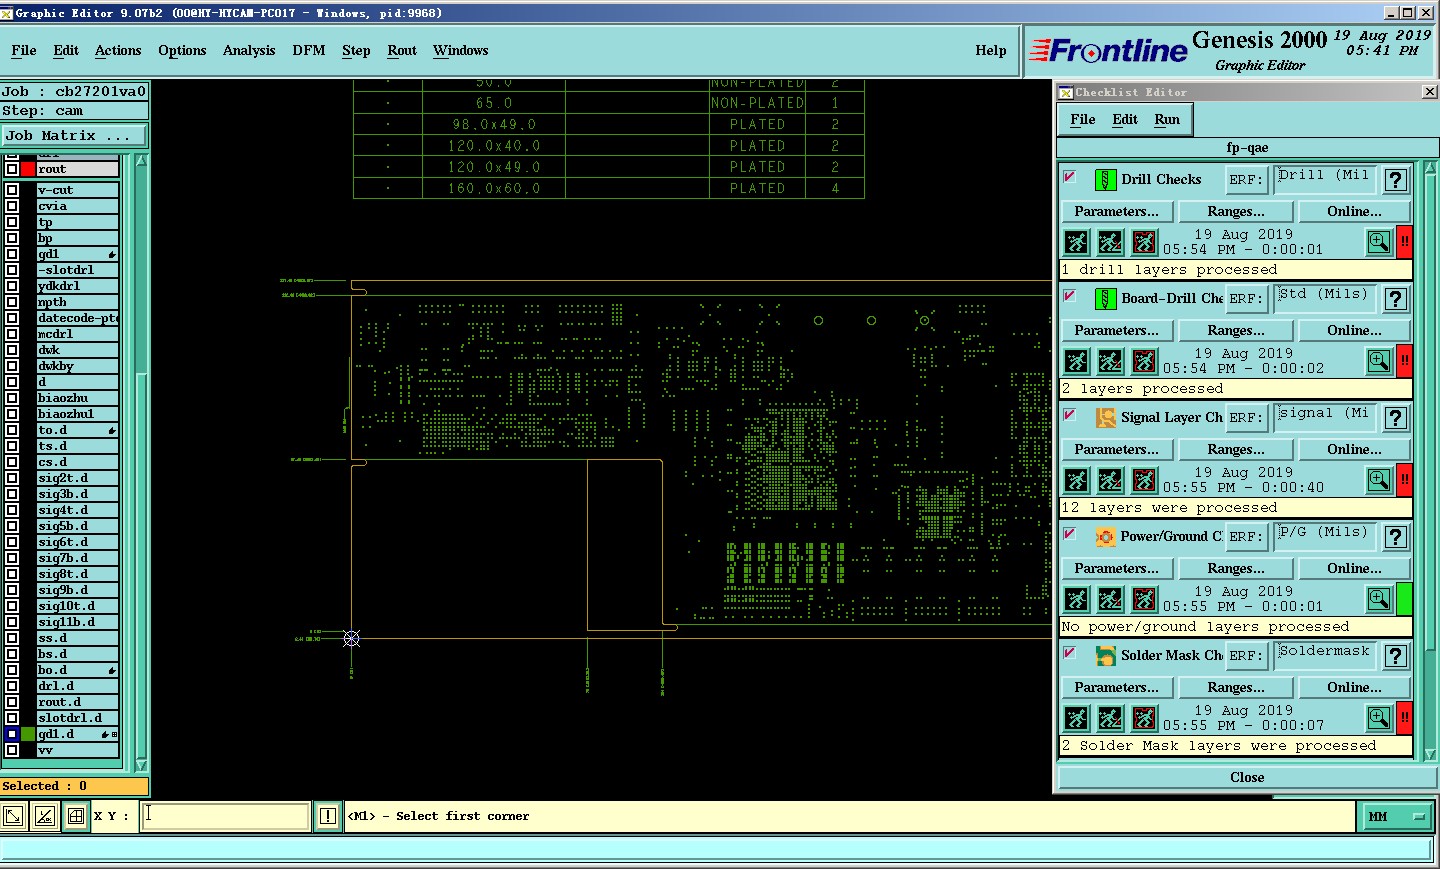The height and width of the screenshot is (869, 1440).
Task: Click the red-framed running-man icon under Signal Layer Checks
Action: click(1144, 480)
